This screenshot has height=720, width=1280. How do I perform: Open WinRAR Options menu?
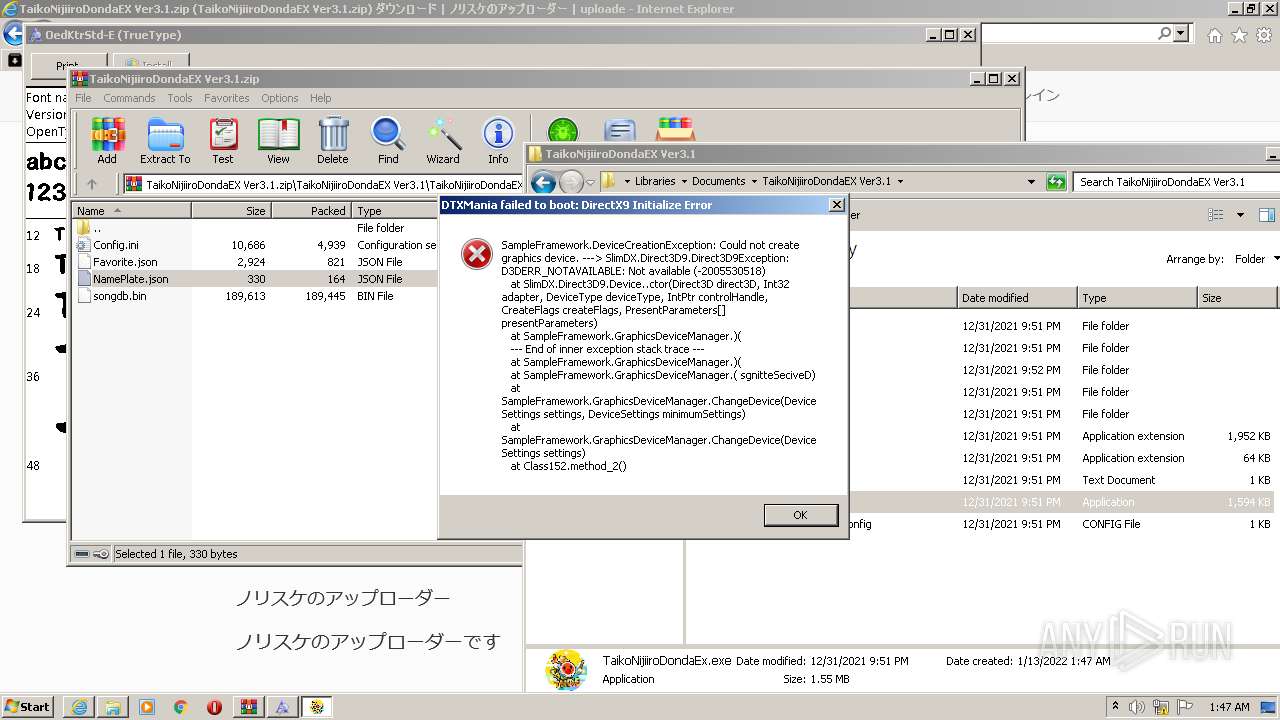point(280,98)
